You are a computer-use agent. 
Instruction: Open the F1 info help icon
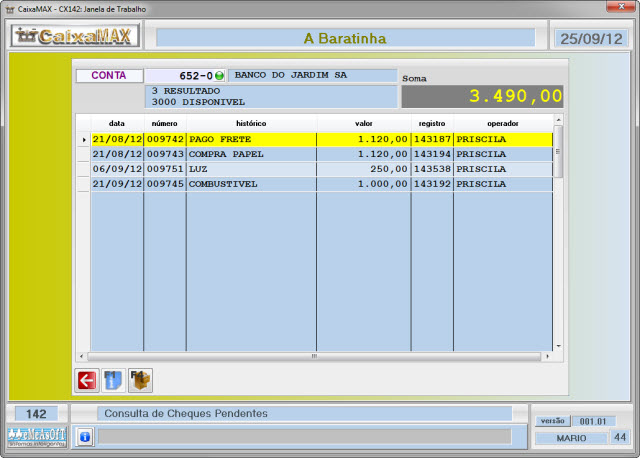click(x=113, y=380)
